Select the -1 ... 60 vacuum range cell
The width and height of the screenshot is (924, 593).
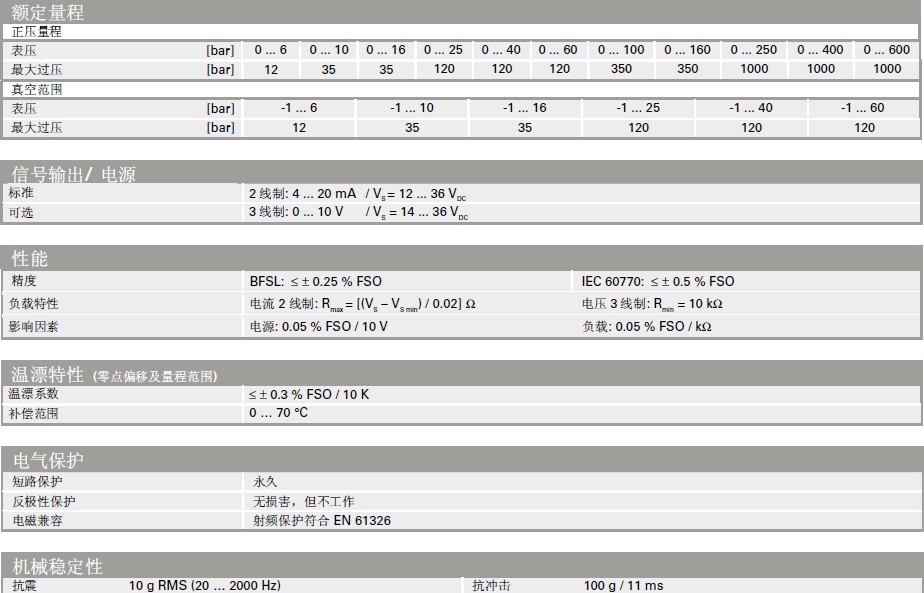[x=863, y=108]
